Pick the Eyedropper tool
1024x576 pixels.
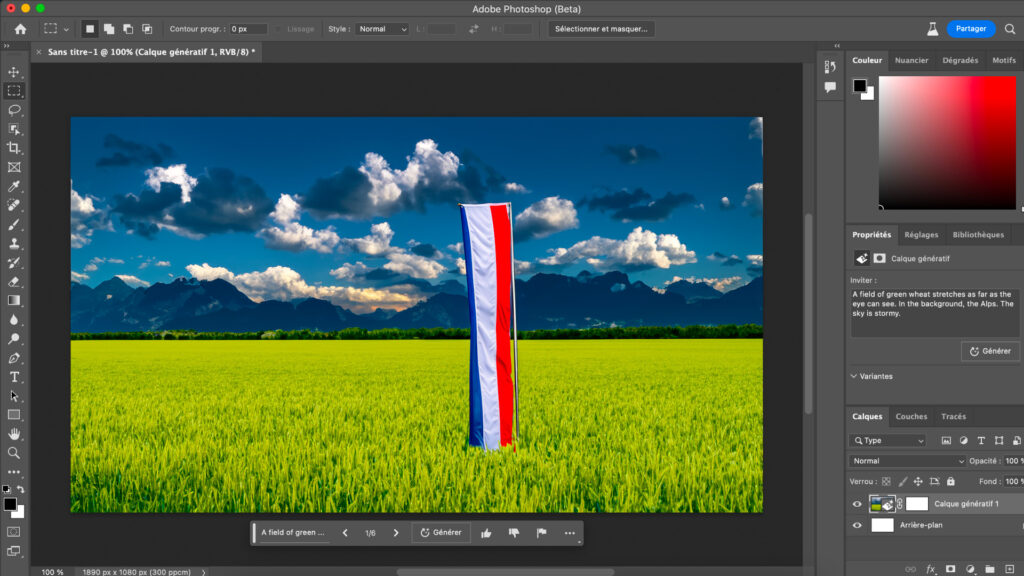click(14, 187)
